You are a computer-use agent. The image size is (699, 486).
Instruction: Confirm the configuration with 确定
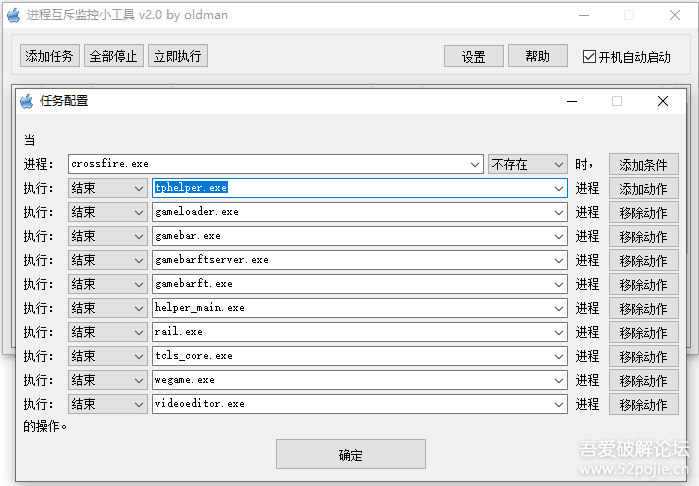[351, 454]
